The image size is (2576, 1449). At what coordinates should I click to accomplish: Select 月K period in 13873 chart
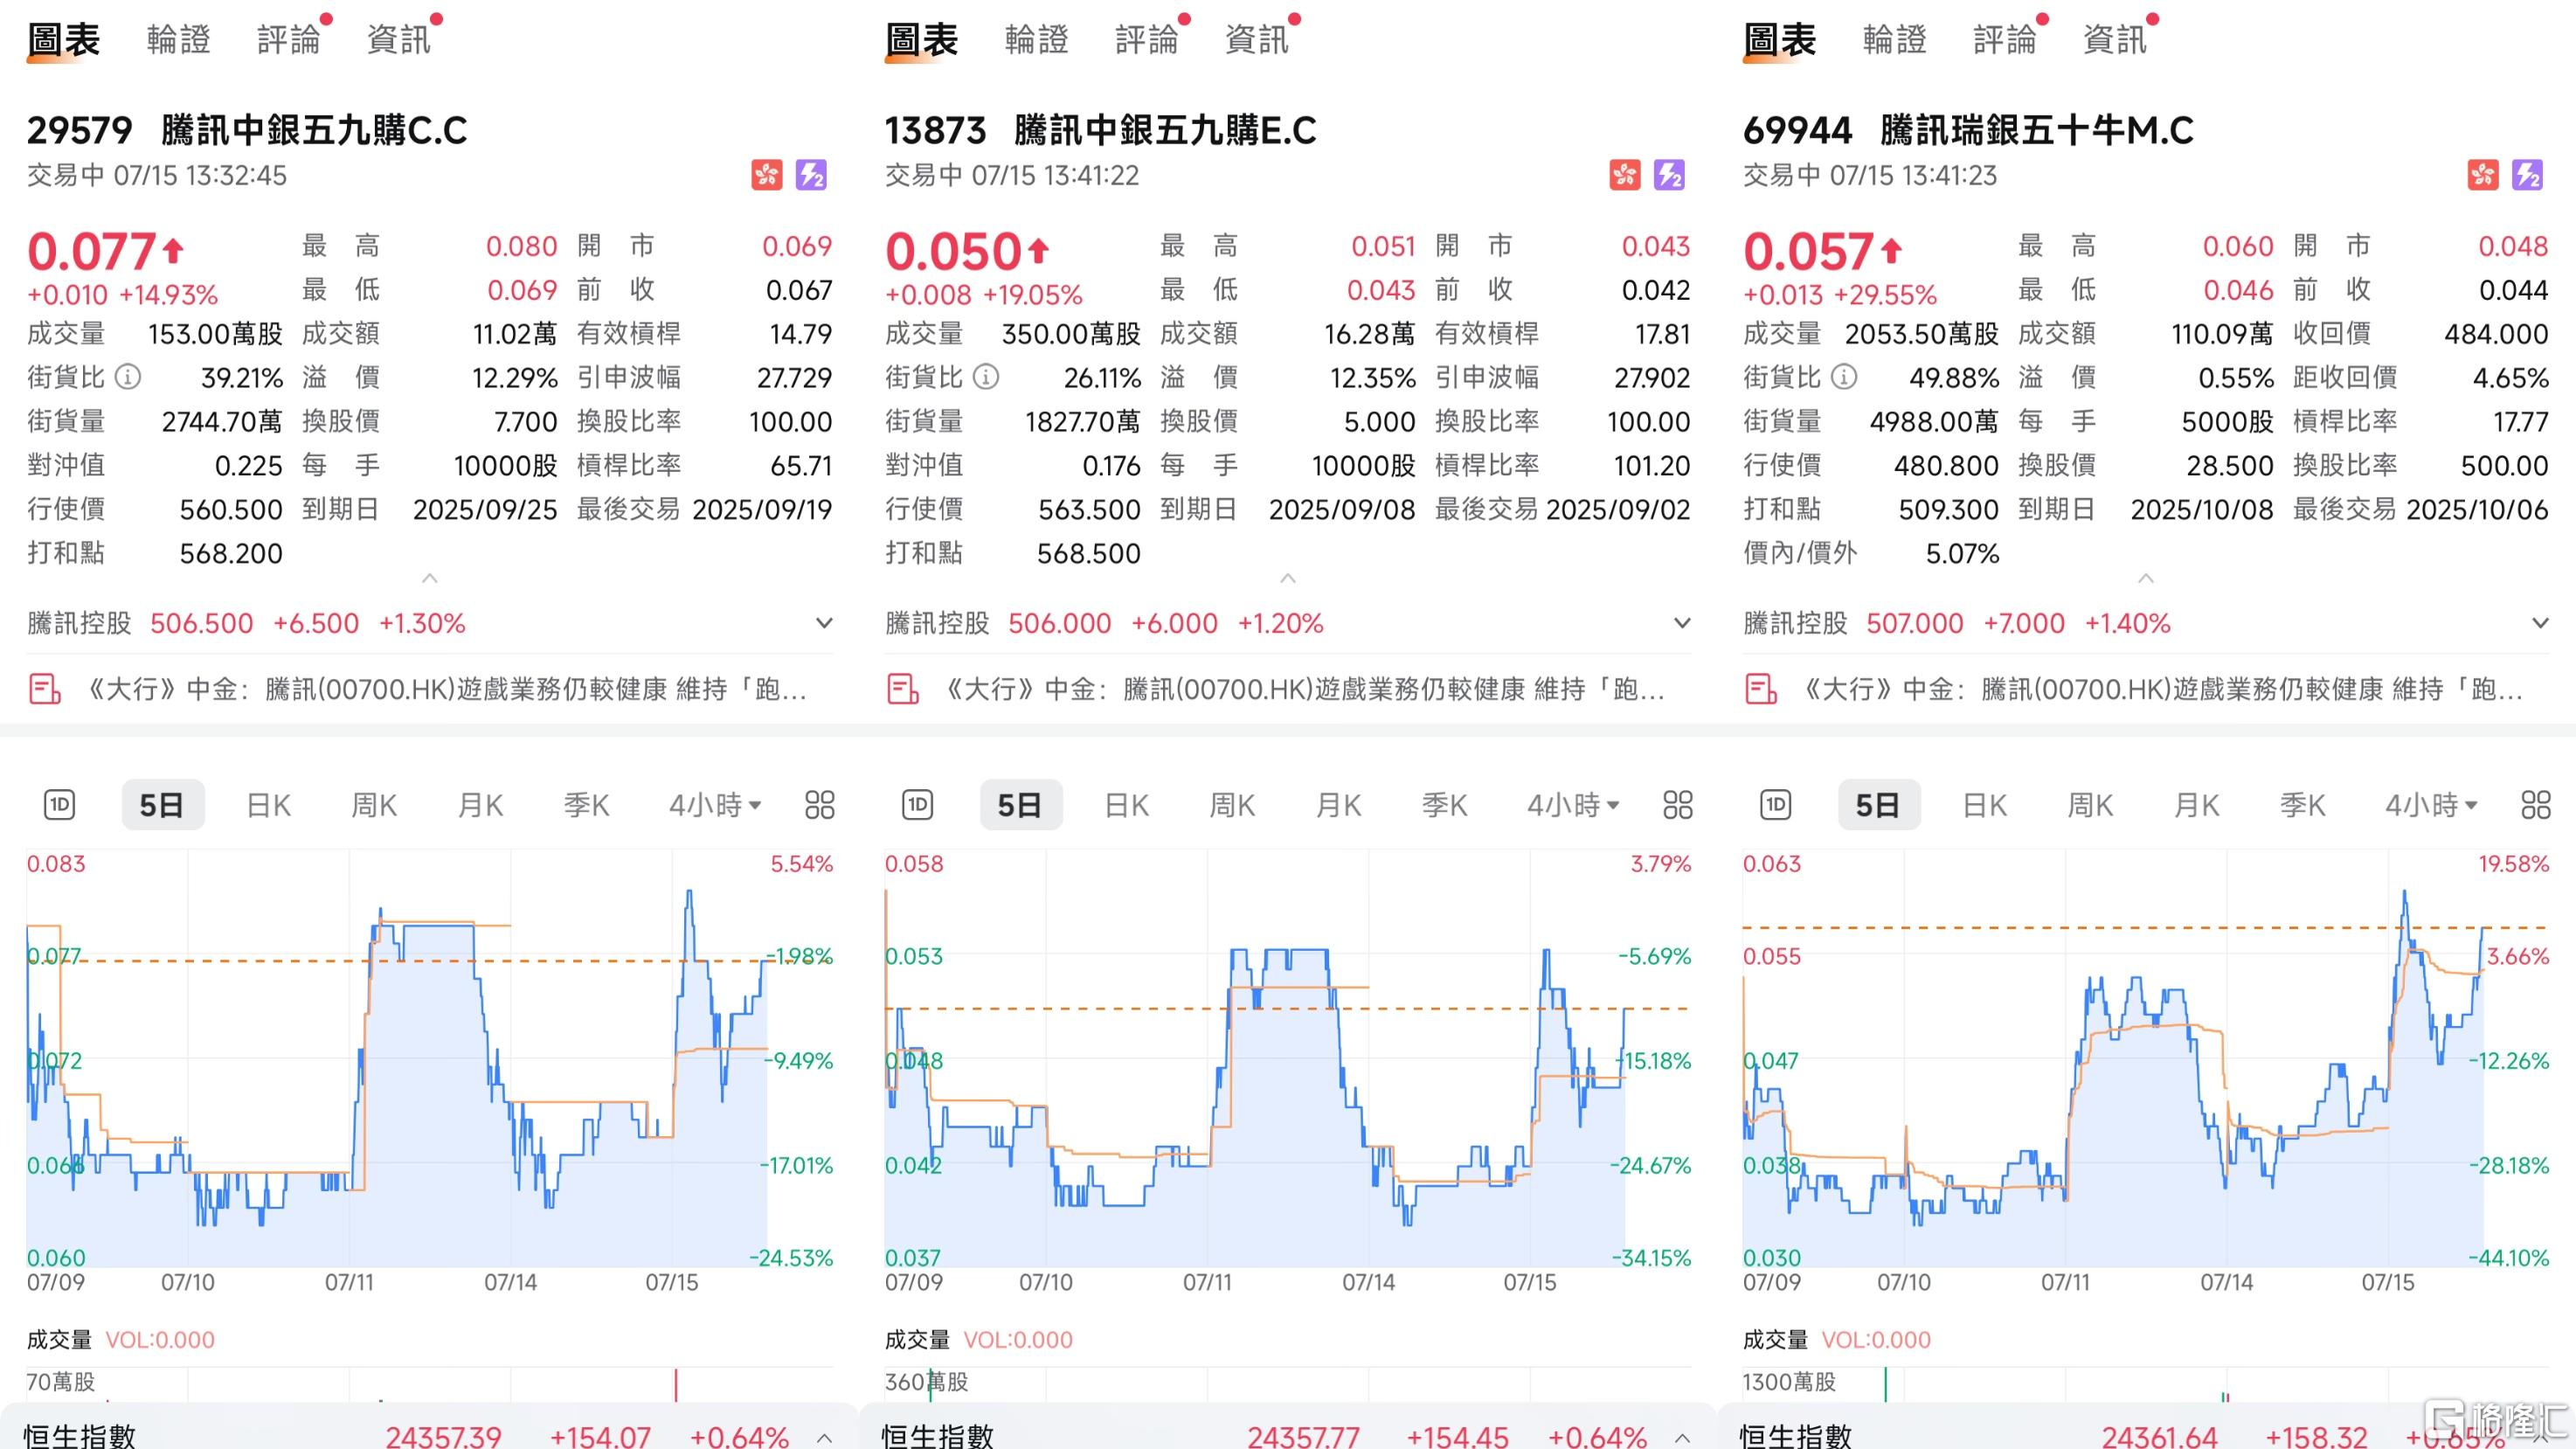pos(1339,805)
